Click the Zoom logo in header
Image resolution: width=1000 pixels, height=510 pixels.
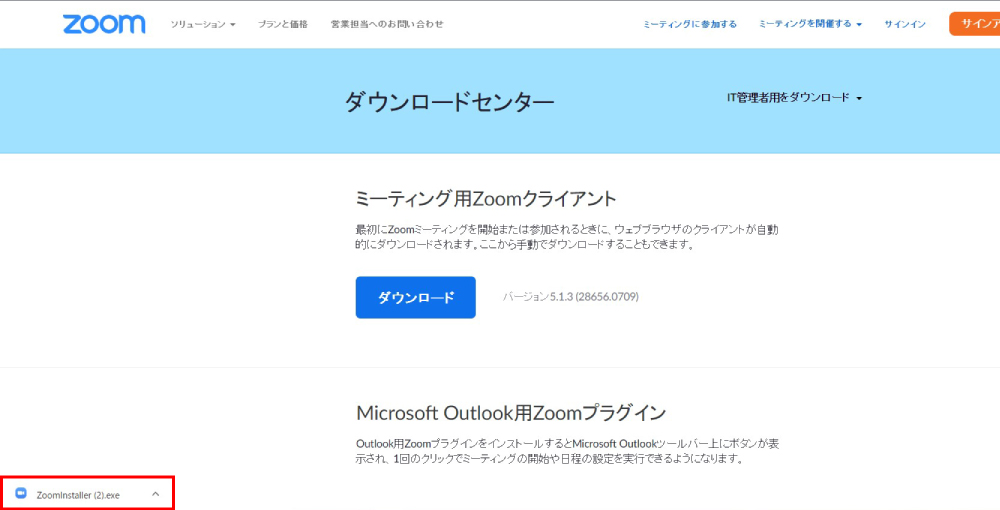click(x=103, y=24)
